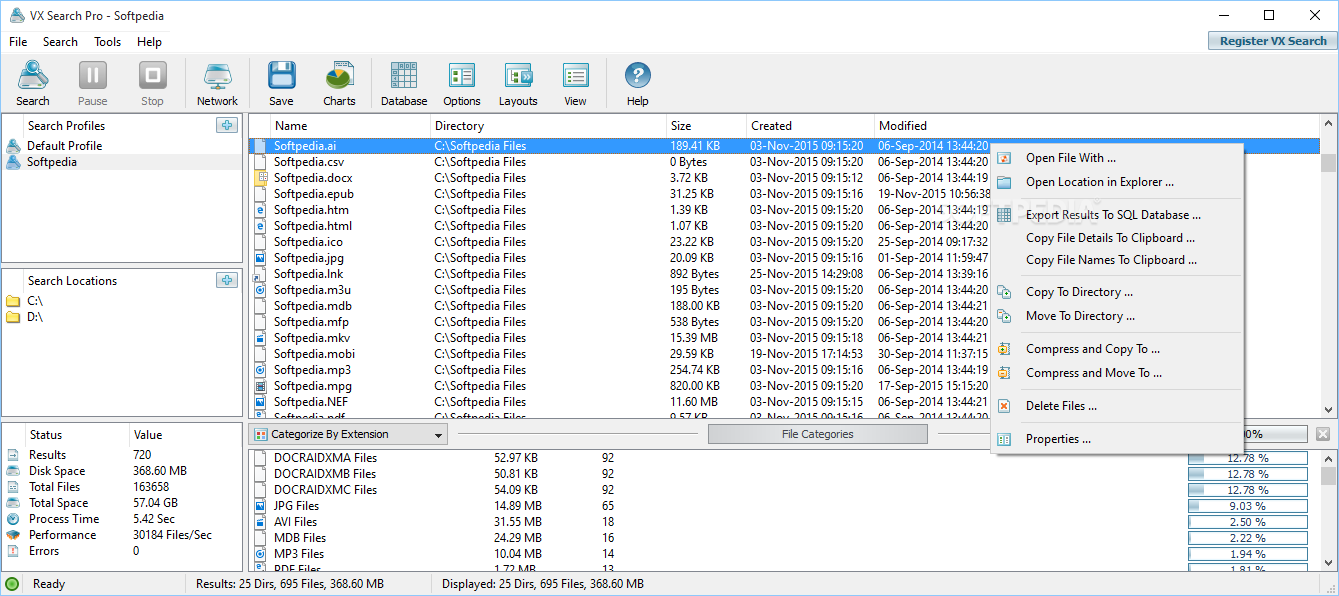1339x596 pixels.
Task: Click the C:\ folder icon in Search Locations
Action: (x=13, y=301)
